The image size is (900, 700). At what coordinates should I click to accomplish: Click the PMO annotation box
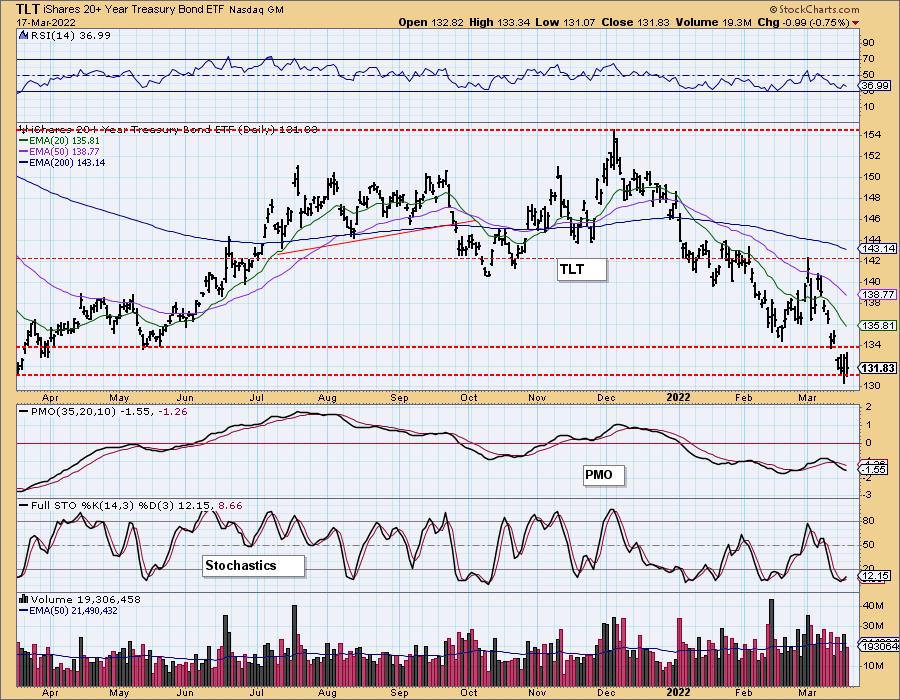tap(603, 475)
